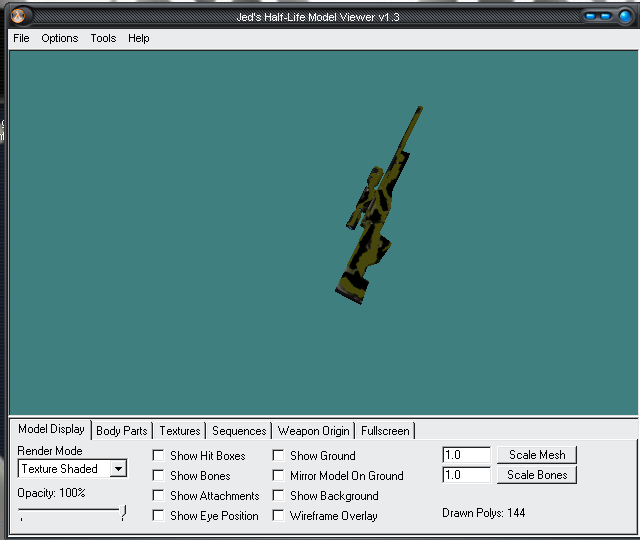Click the Scale Mesh button
The height and width of the screenshot is (540, 640).
coord(537,455)
